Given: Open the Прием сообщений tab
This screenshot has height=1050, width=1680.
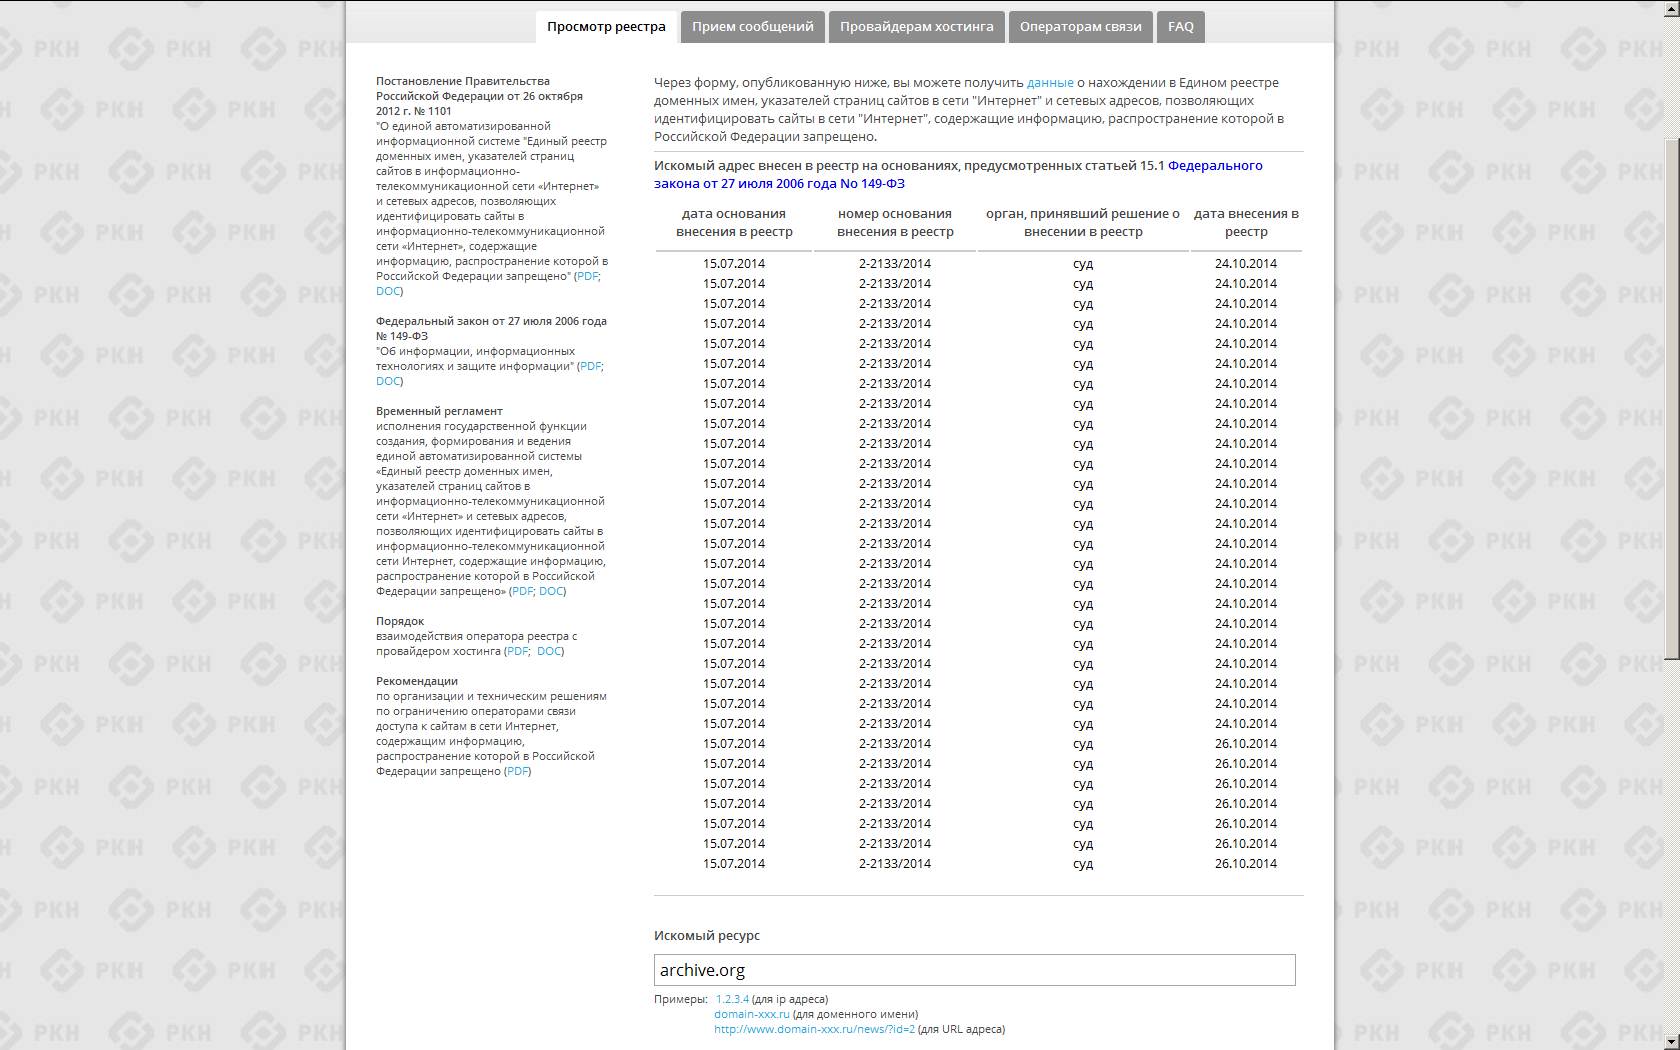Looking at the screenshot, I should [x=752, y=27].
